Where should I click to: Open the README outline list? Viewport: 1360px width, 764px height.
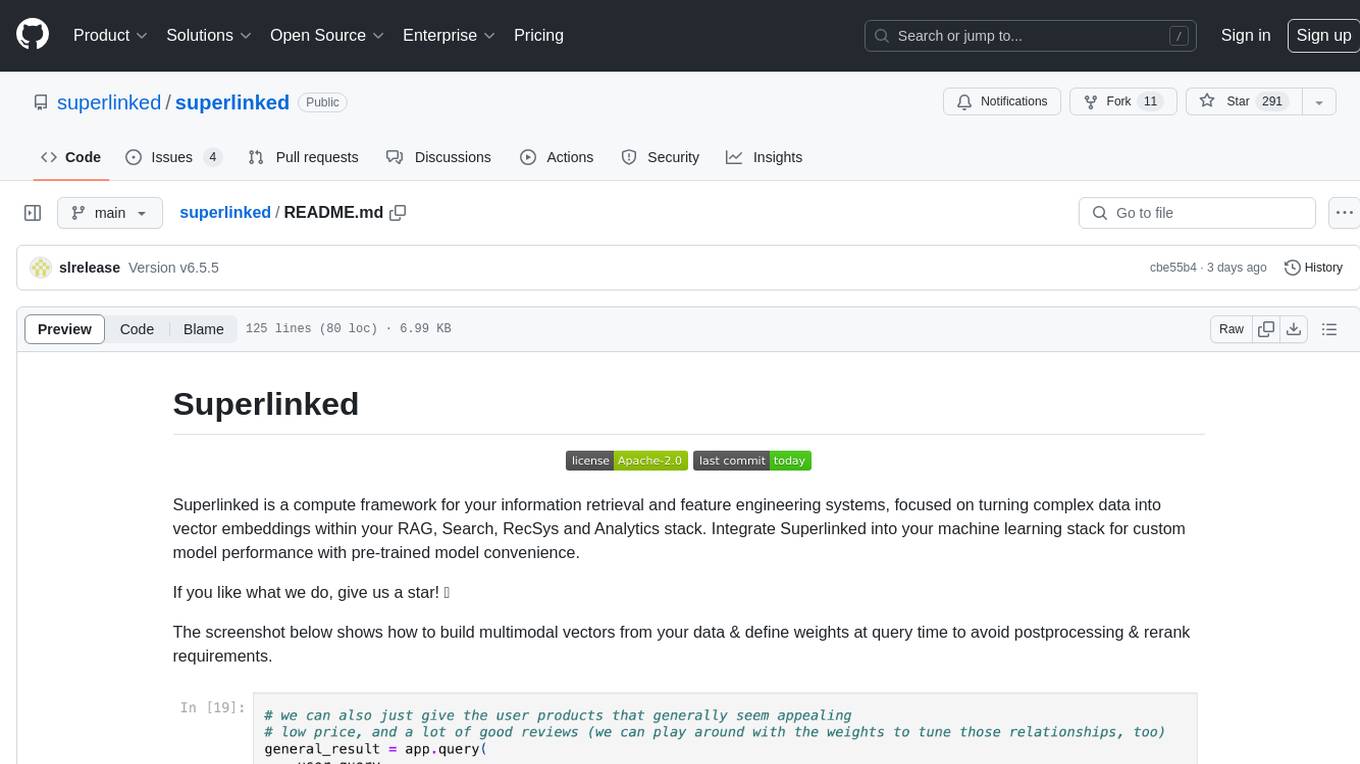(1329, 329)
